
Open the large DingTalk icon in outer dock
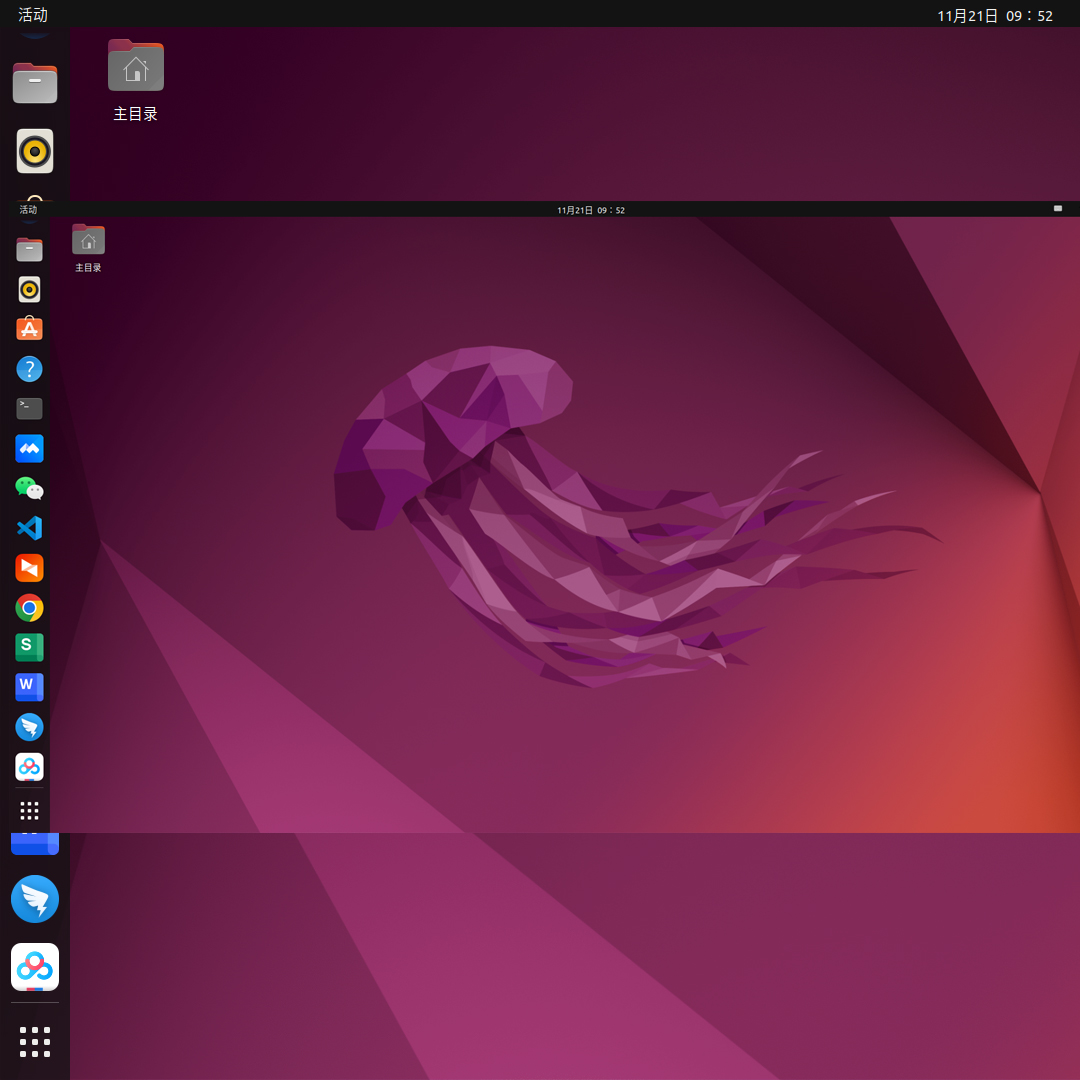tap(34, 899)
